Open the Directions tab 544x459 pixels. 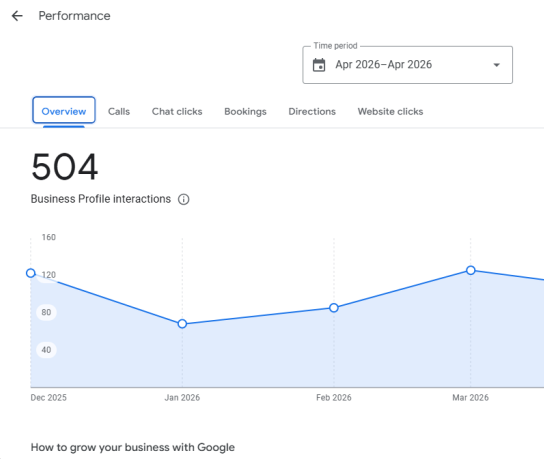pyautogui.click(x=312, y=111)
